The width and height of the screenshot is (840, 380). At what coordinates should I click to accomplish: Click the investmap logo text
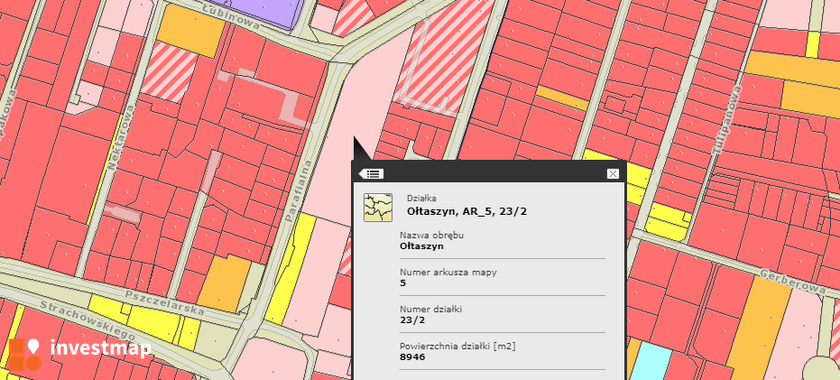101,348
